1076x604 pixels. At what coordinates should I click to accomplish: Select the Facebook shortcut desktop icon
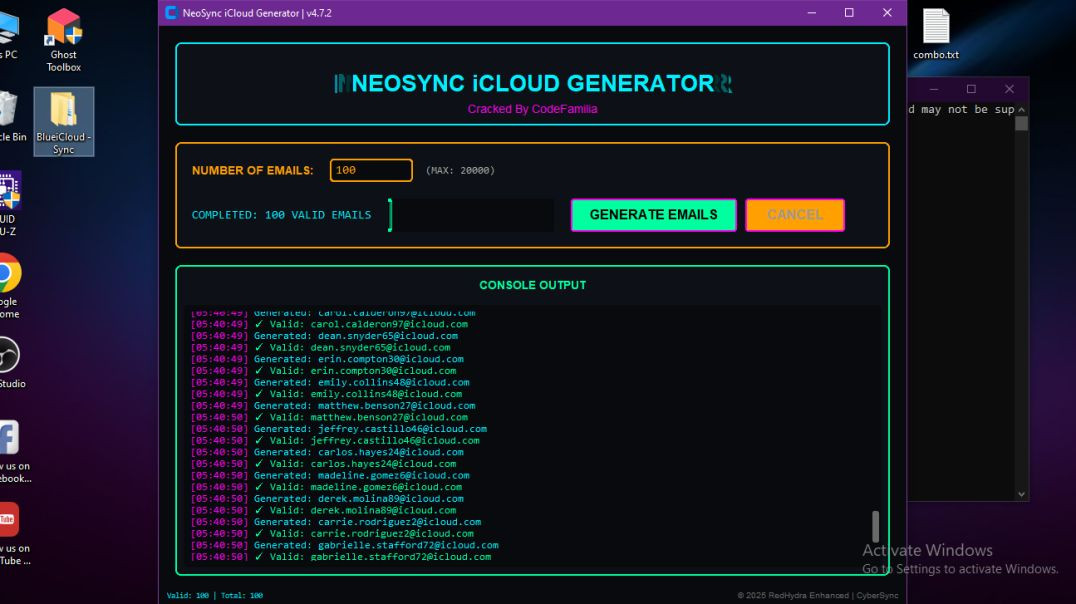pyautogui.click(x=14, y=452)
